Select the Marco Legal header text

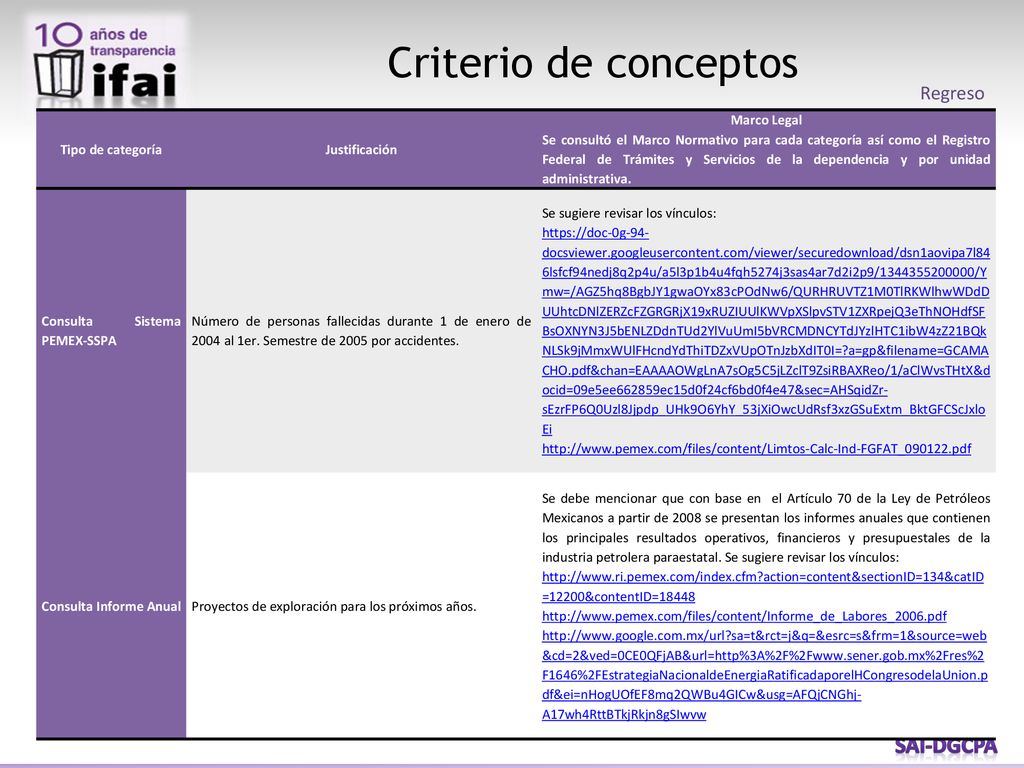tap(766, 120)
